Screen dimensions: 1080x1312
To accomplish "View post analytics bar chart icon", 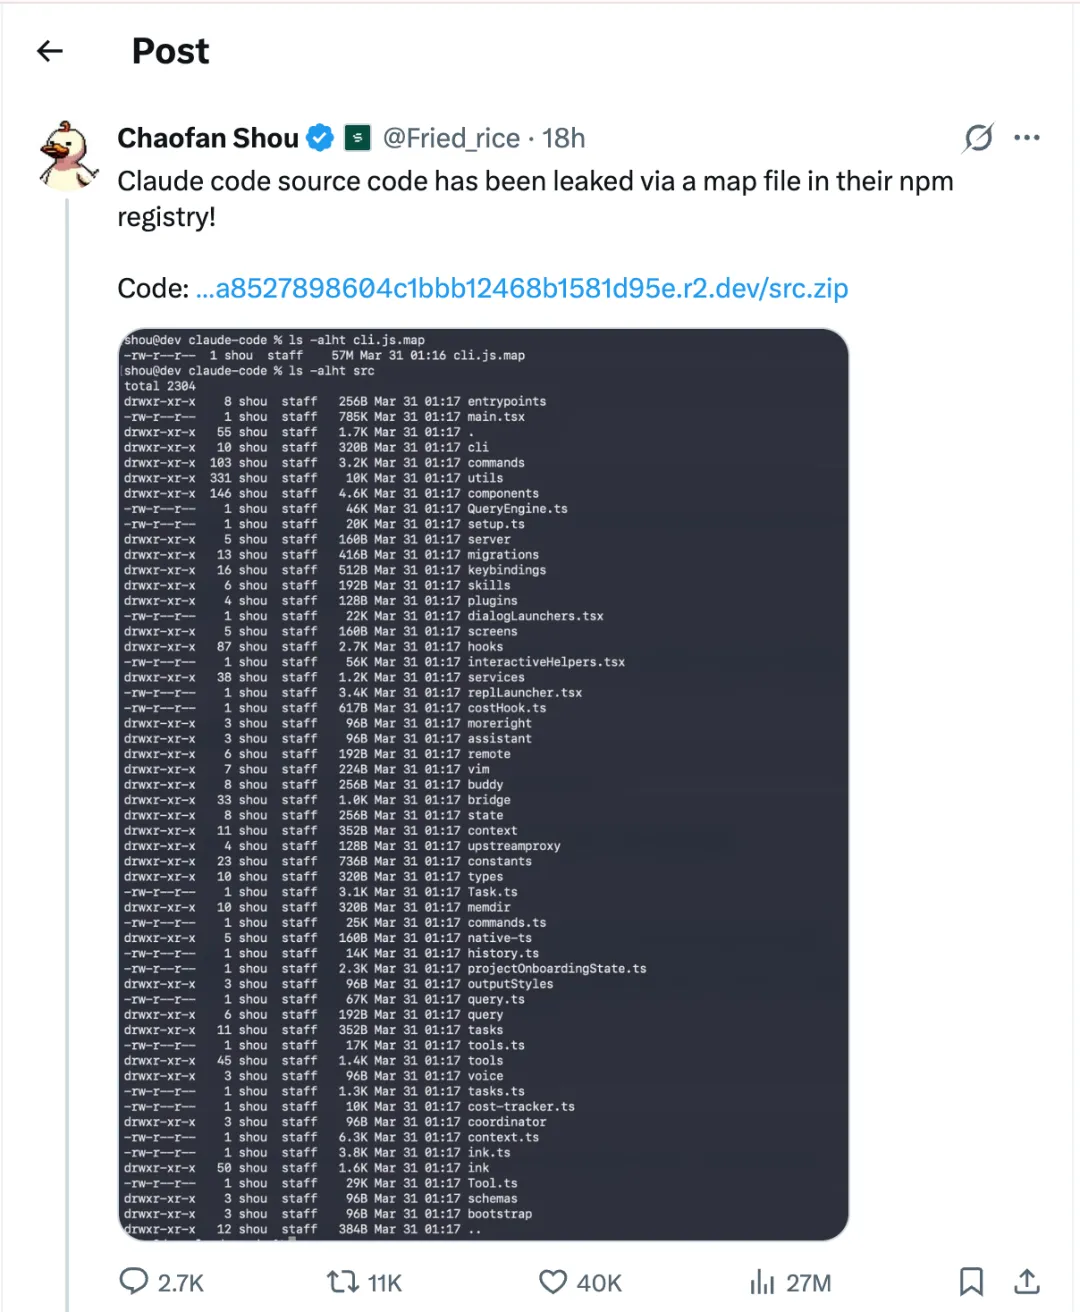I will (x=762, y=1281).
